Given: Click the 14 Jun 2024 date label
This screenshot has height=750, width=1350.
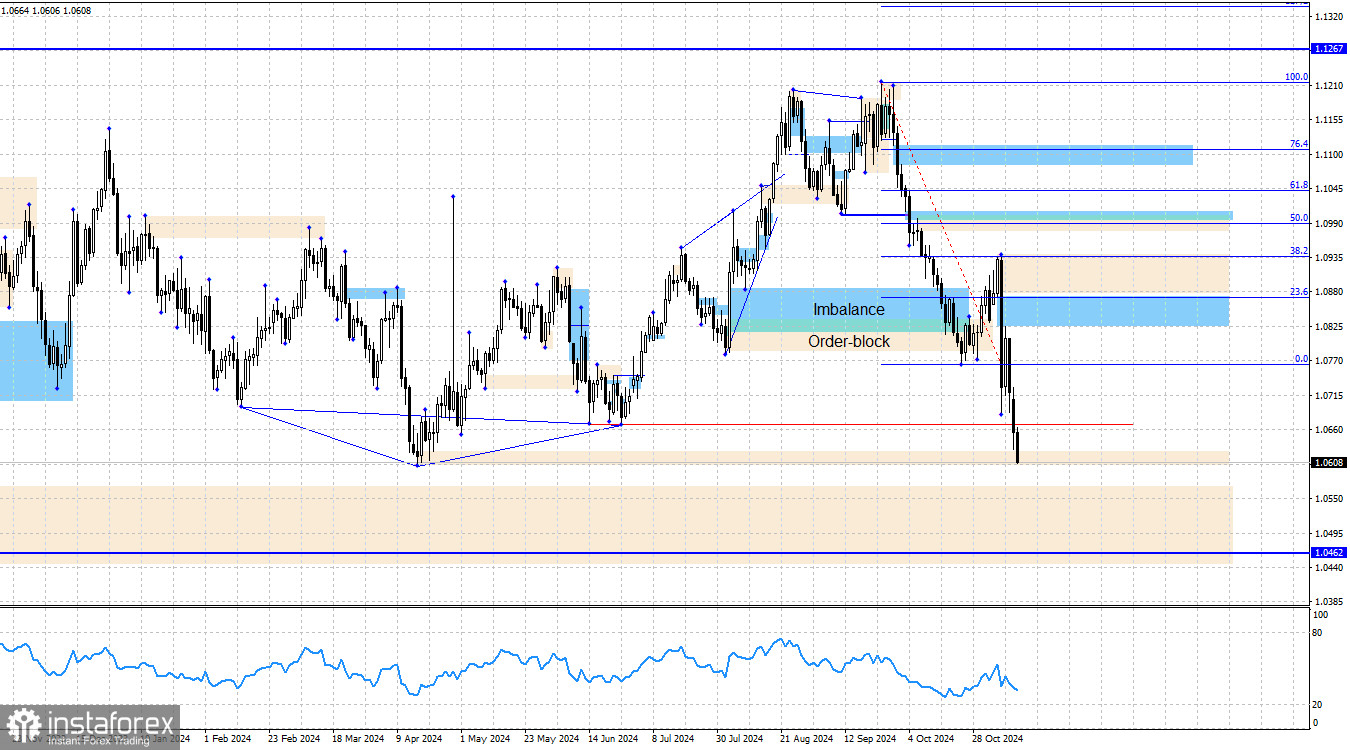Looking at the screenshot, I should pos(613,739).
